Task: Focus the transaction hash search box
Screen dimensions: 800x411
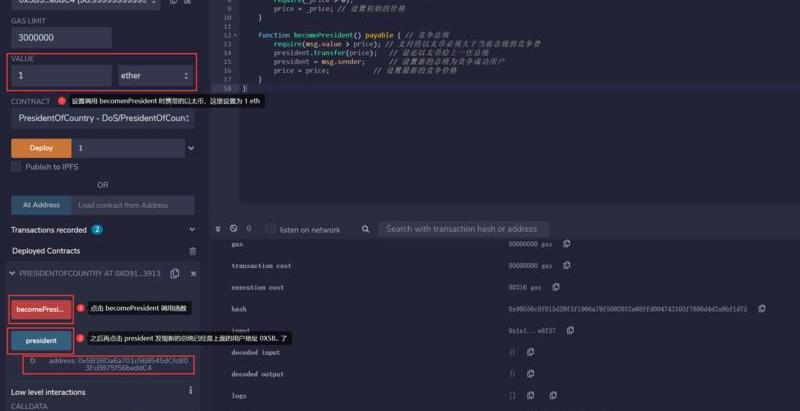Action: click(463, 229)
